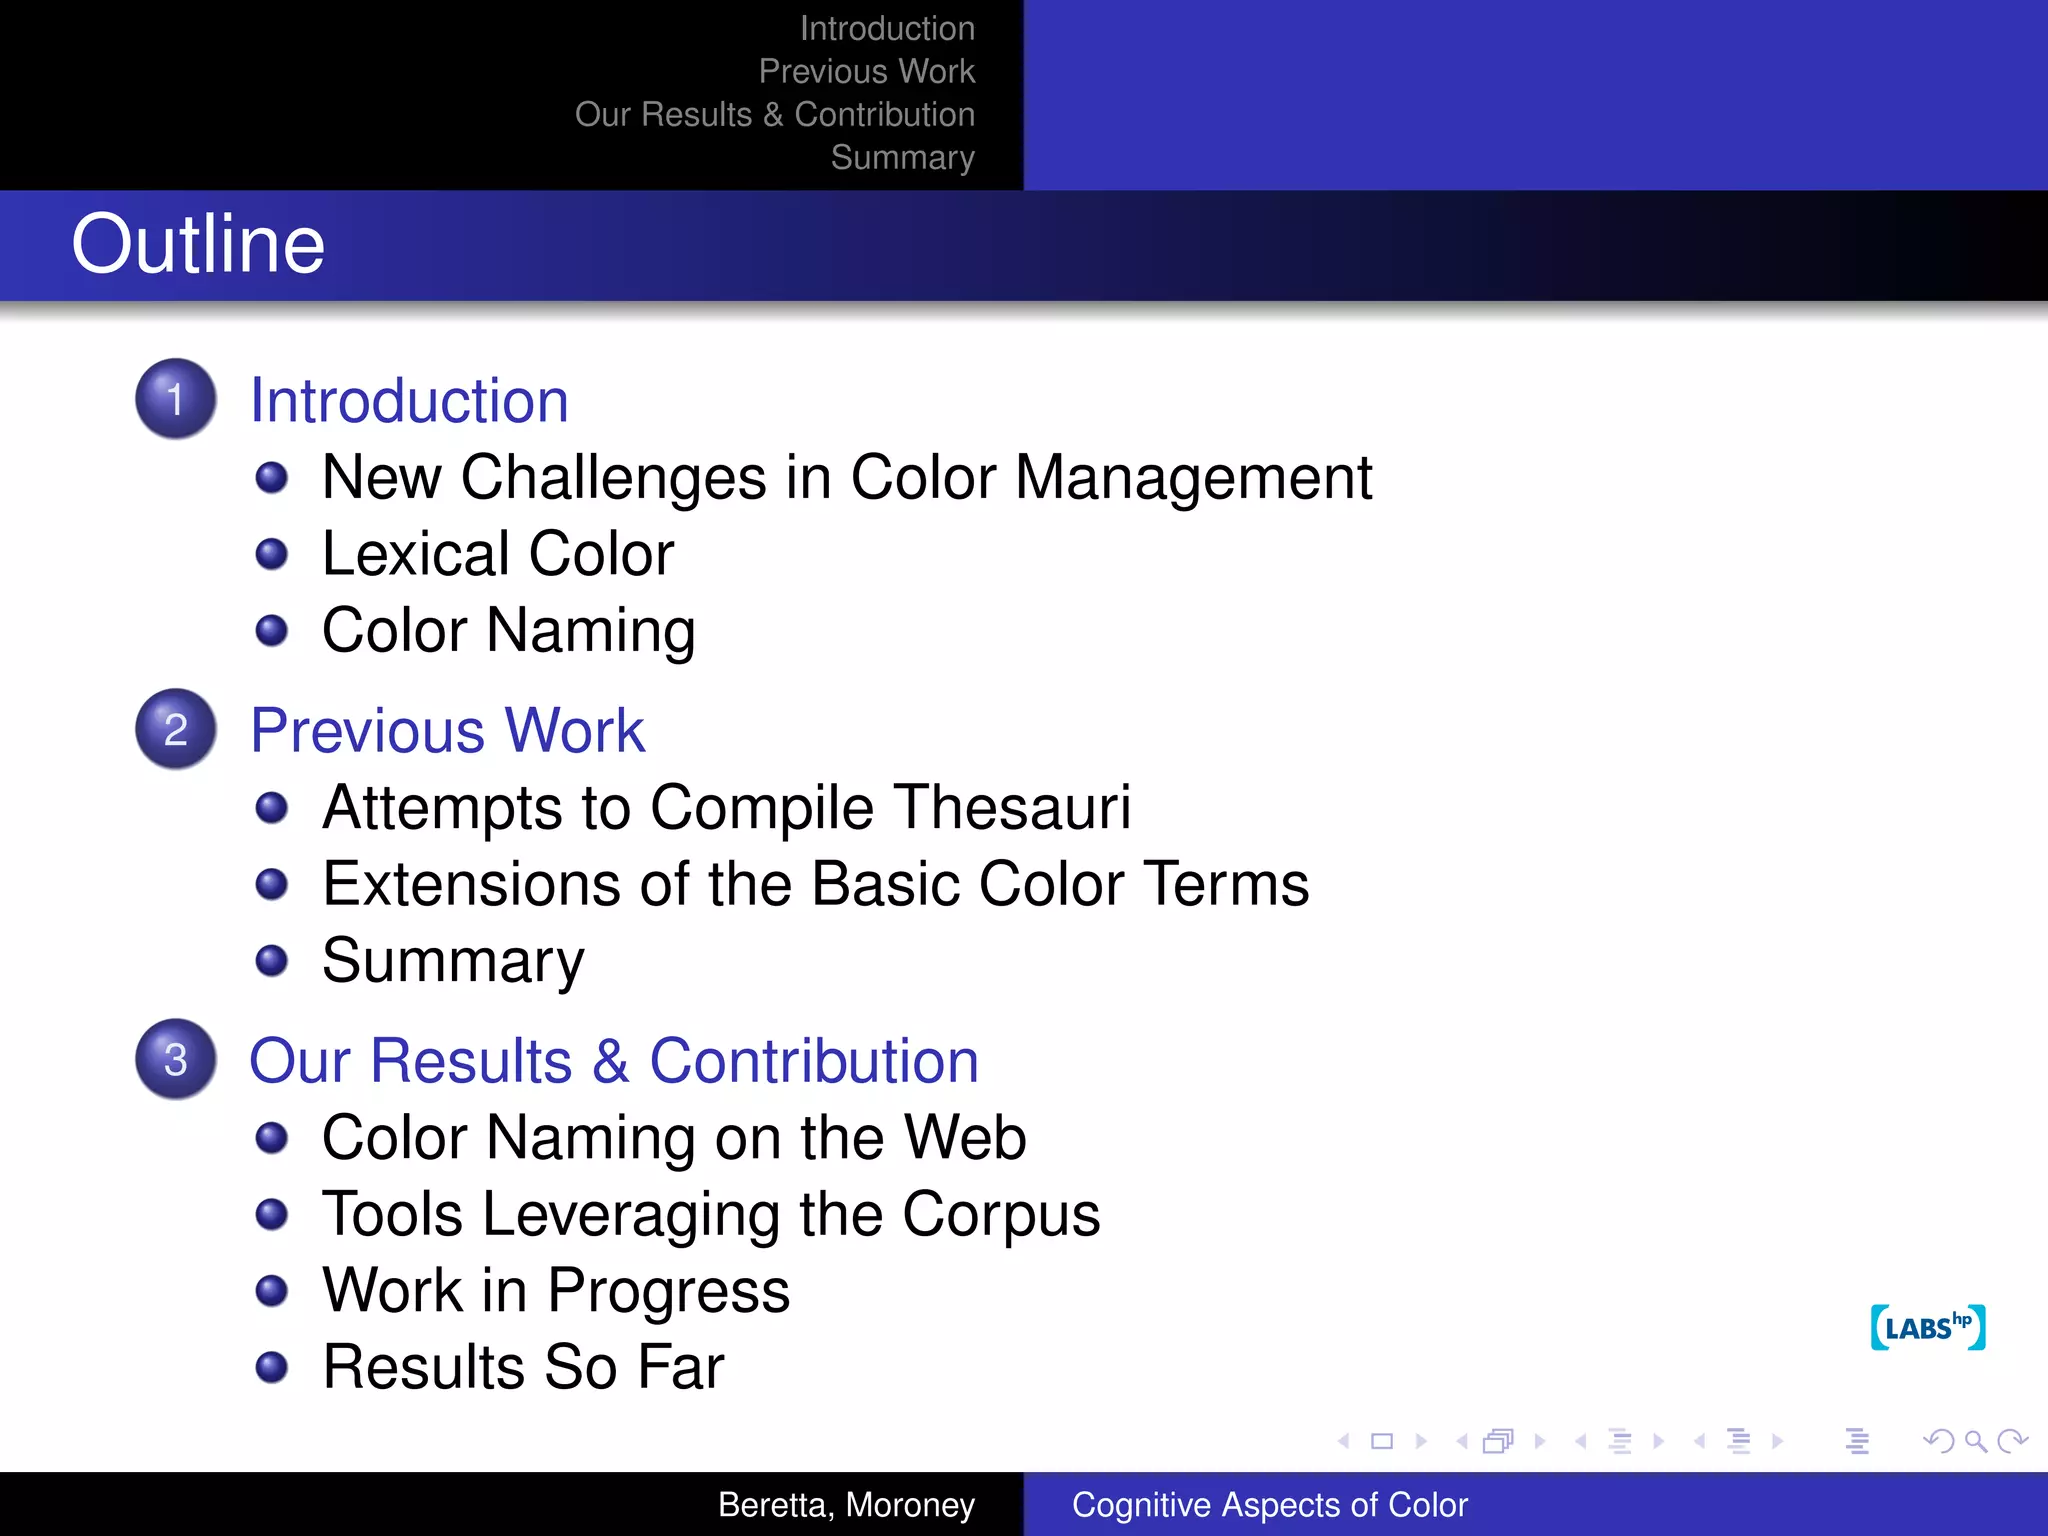
Task: Select Previous Work in header navigation
Action: [866, 71]
